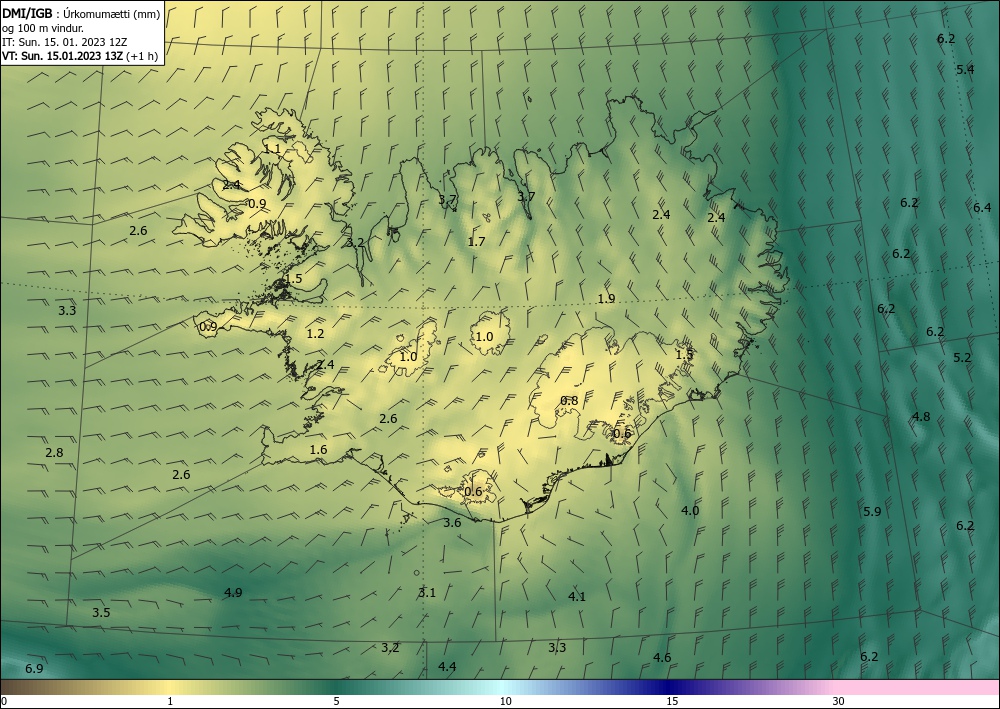1000x709 pixels.
Task: Click the 5.9 value label
Action: coord(872,511)
